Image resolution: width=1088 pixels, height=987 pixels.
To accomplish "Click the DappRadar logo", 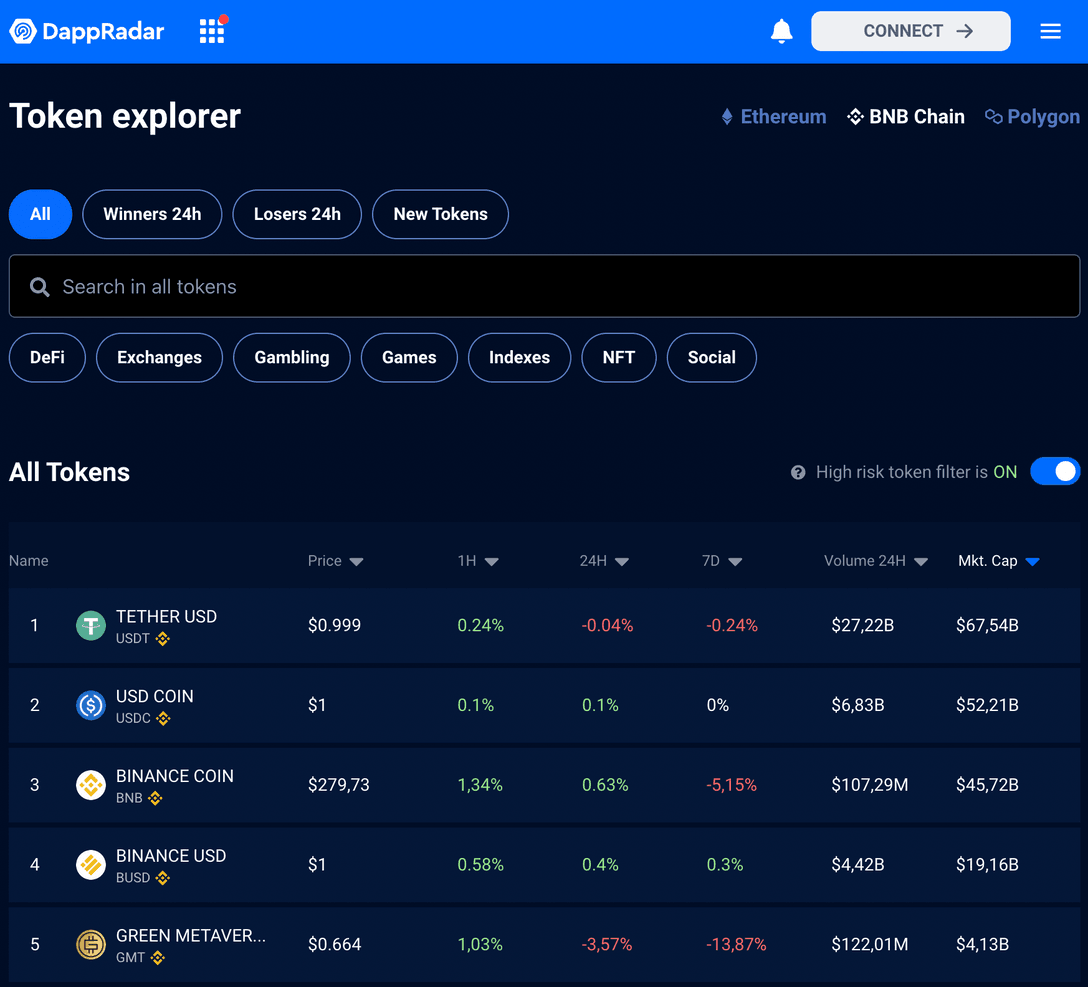I will pyautogui.click(x=86, y=31).
